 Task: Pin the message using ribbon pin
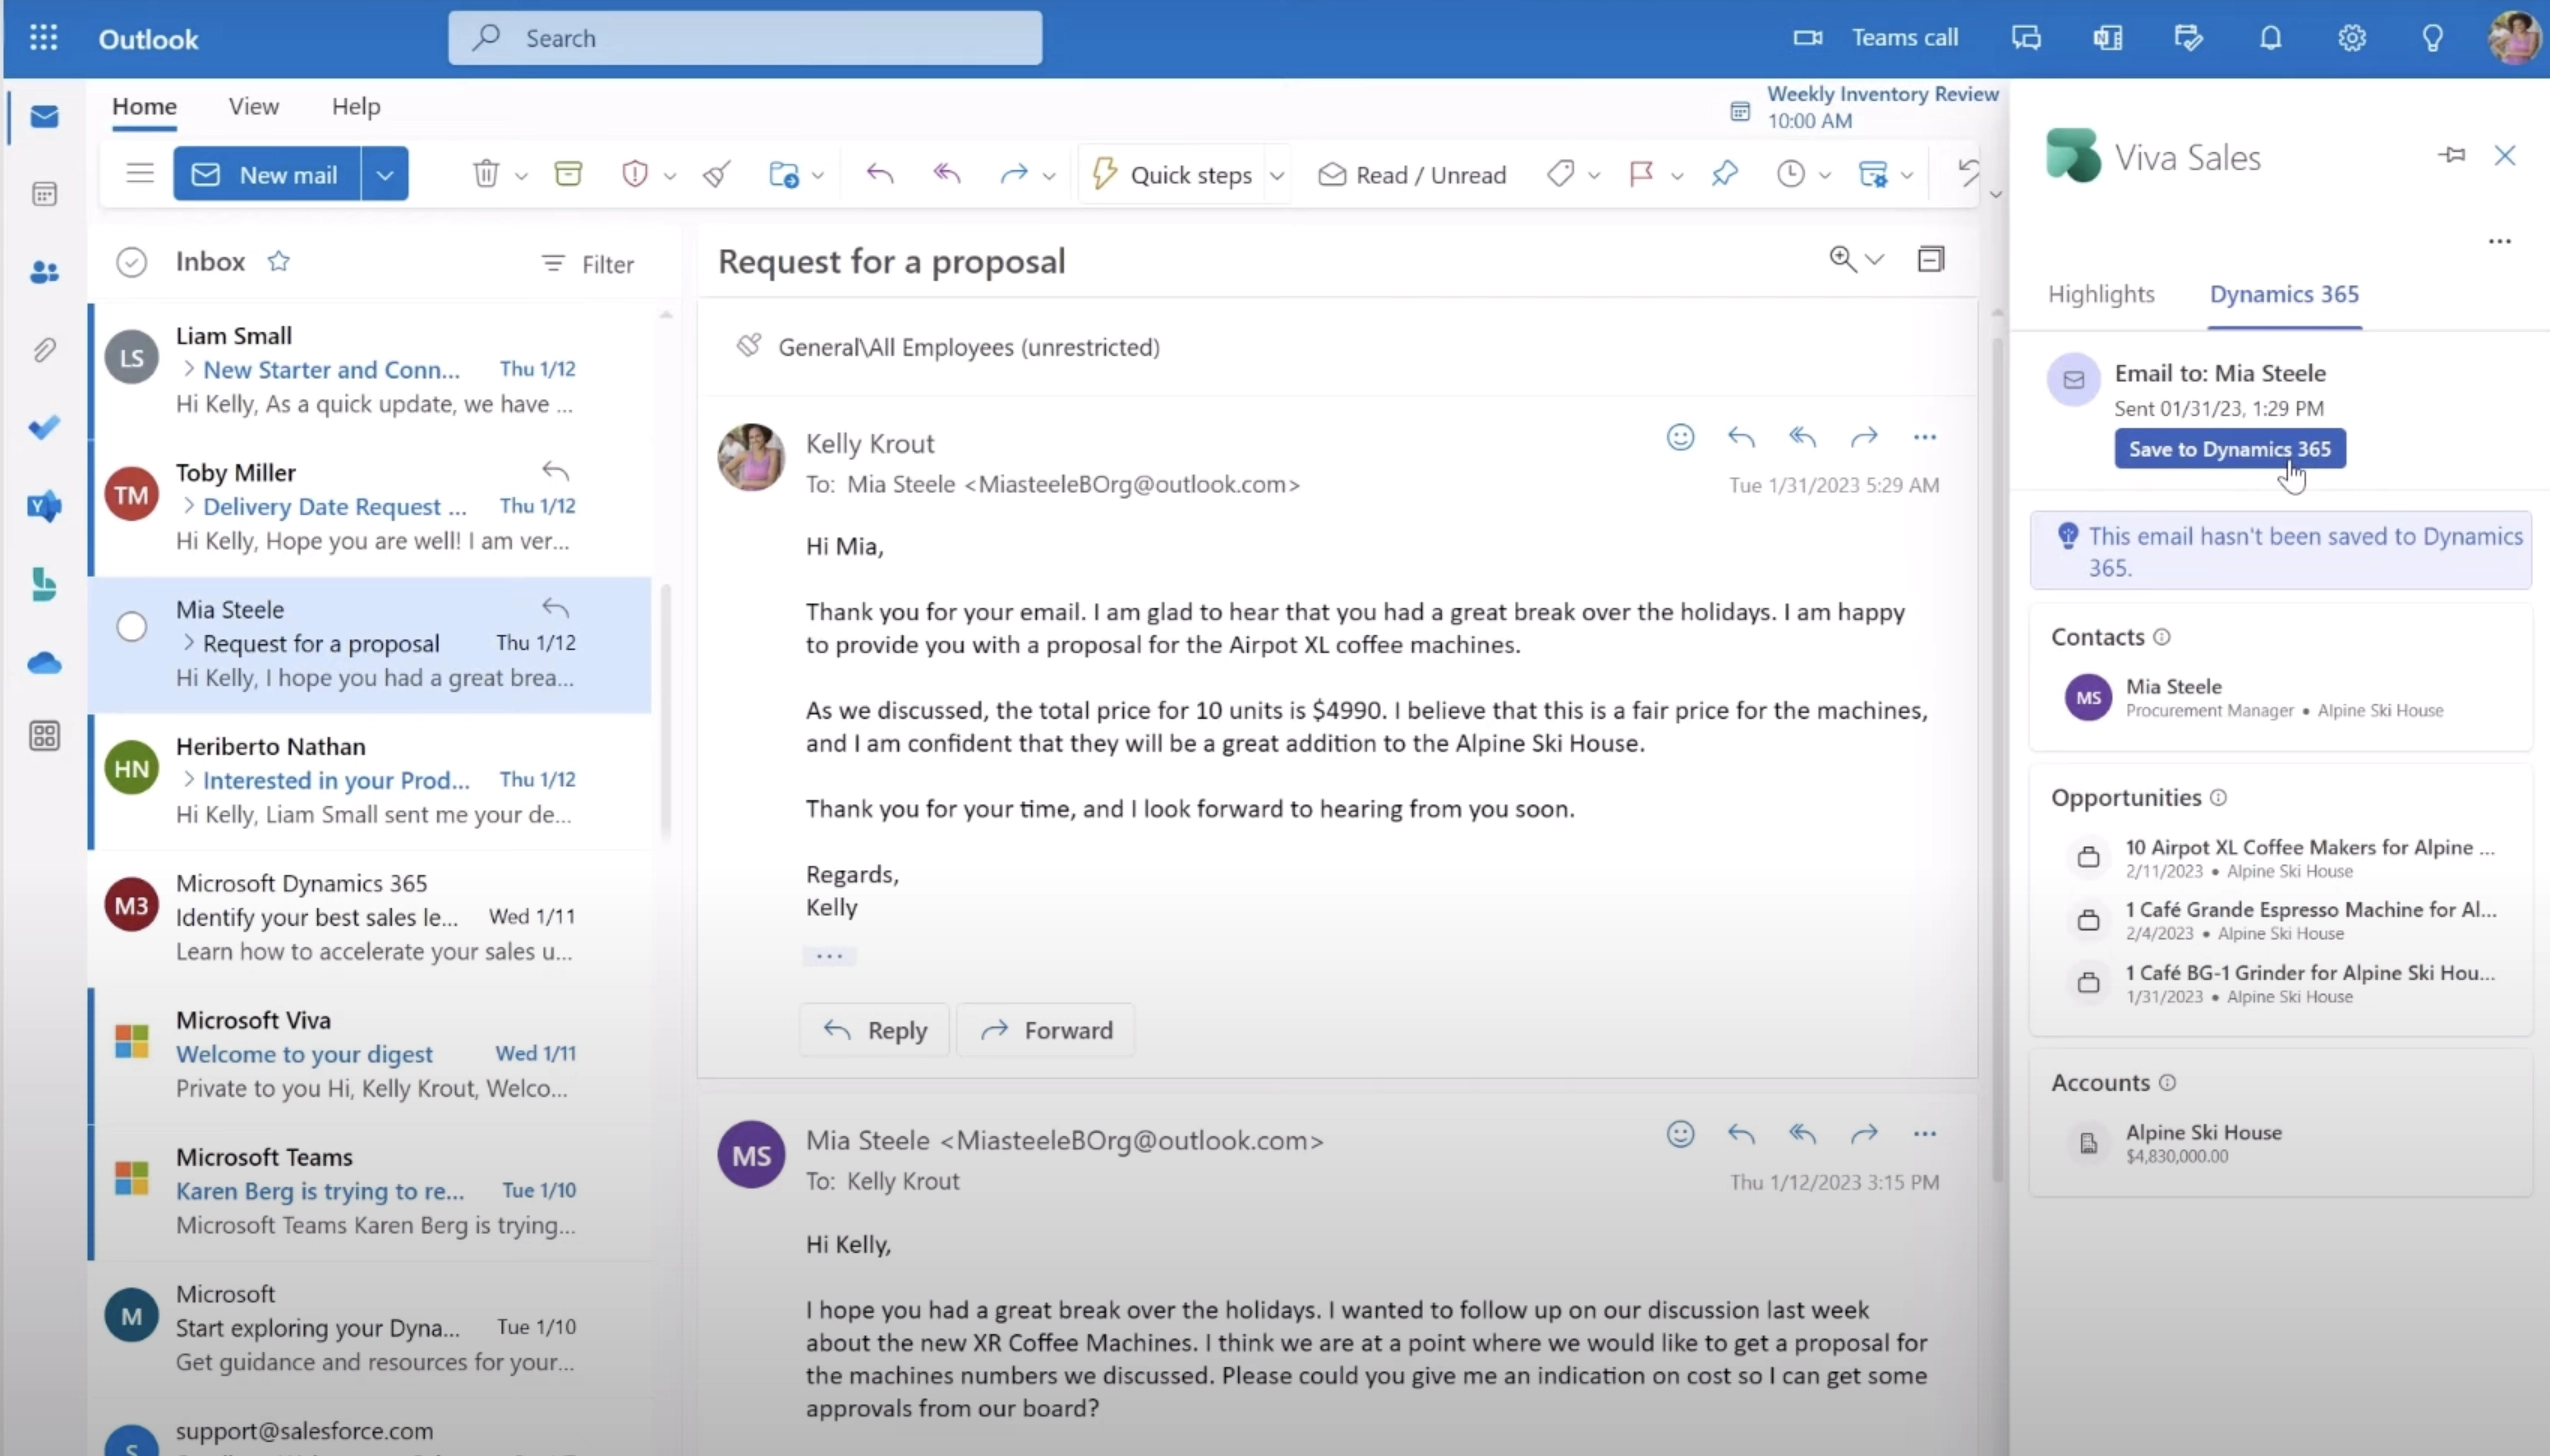pos(1724,174)
